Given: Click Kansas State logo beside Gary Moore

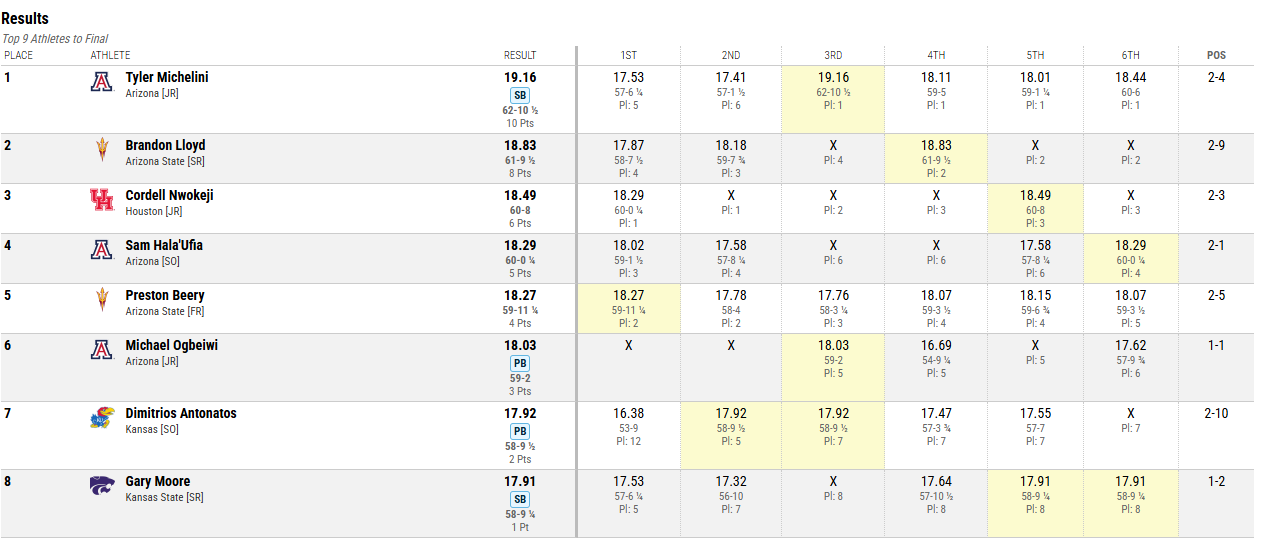Looking at the screenshot, I should click(x=102, y=487).
